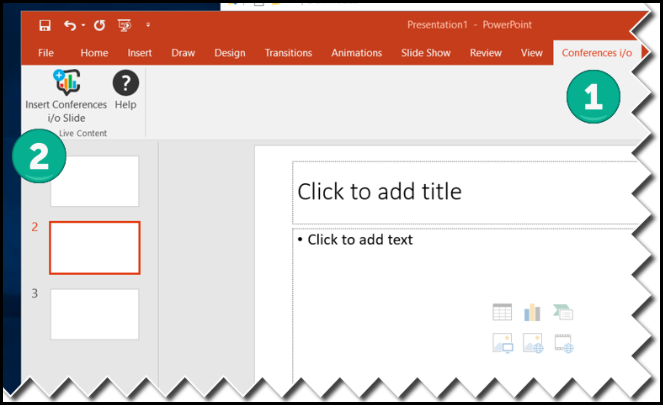Open the Undo history dropdown arrow
Viewport: 663px width, 405px height.
(83, 25)
